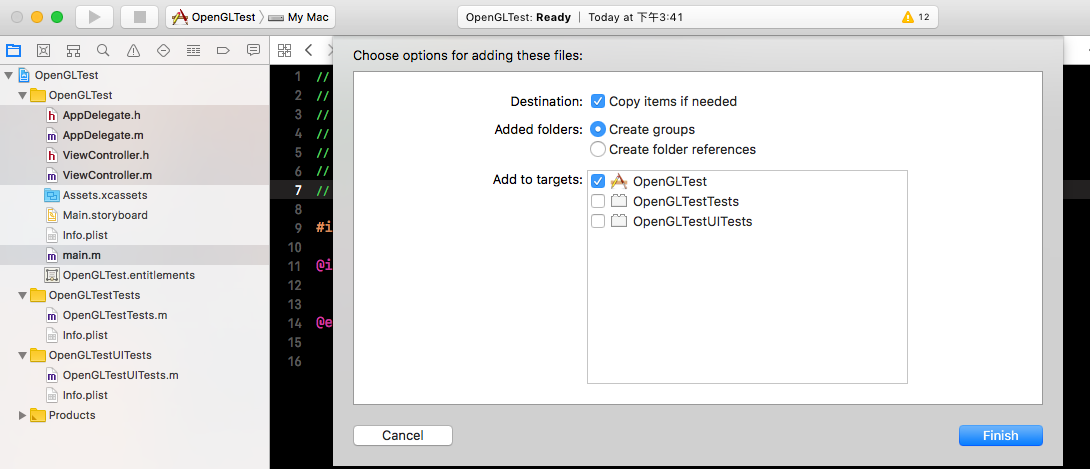Collapse the OpenGLTestUITests group triangle
Image resolution: width=1090 pixels, height=469 pixels.
point(22,355)
